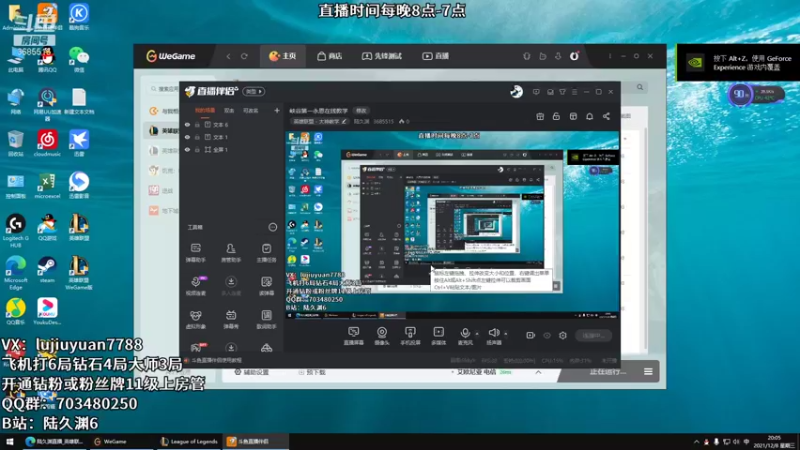The height and width of the screenshot is (450, 800).
Task: Click WeGame refresh button
Action: click(x=244, y=56)
